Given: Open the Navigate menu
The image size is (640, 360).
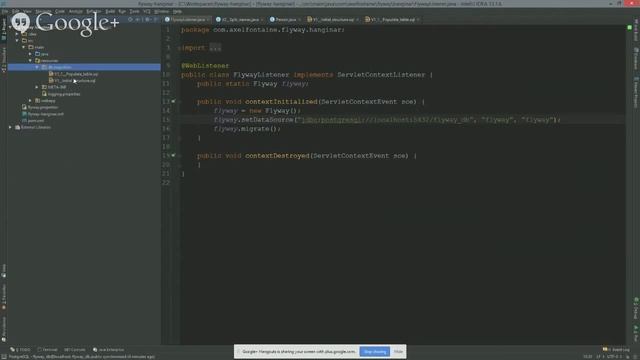Looking at the screenshot, I should click(44, 11).
